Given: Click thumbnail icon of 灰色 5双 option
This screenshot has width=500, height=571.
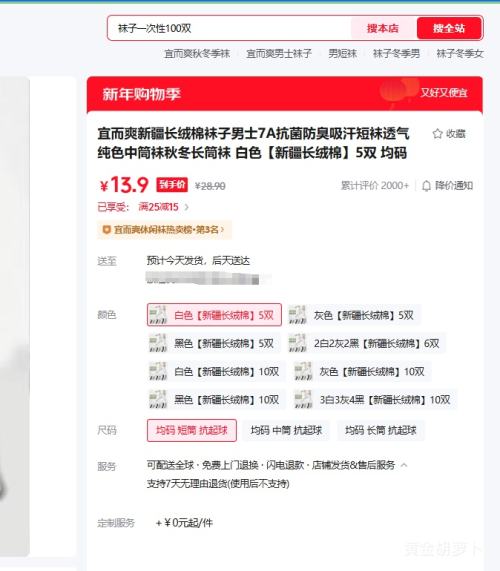Looking at the screenshot, I should [297, 315].
